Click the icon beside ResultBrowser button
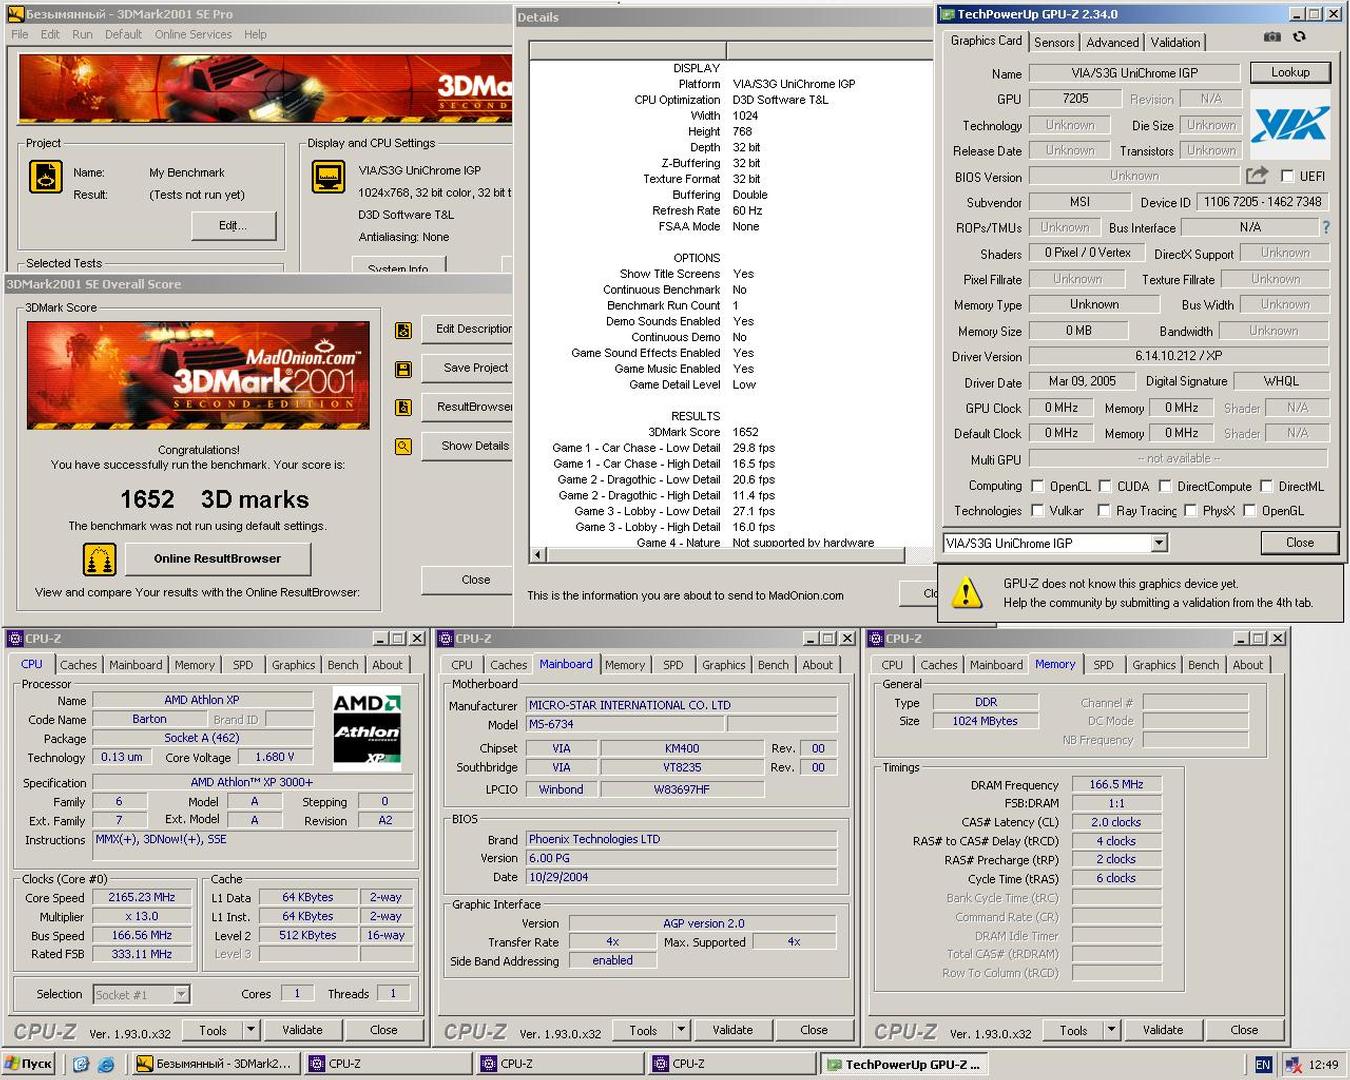 pos(403,407)
